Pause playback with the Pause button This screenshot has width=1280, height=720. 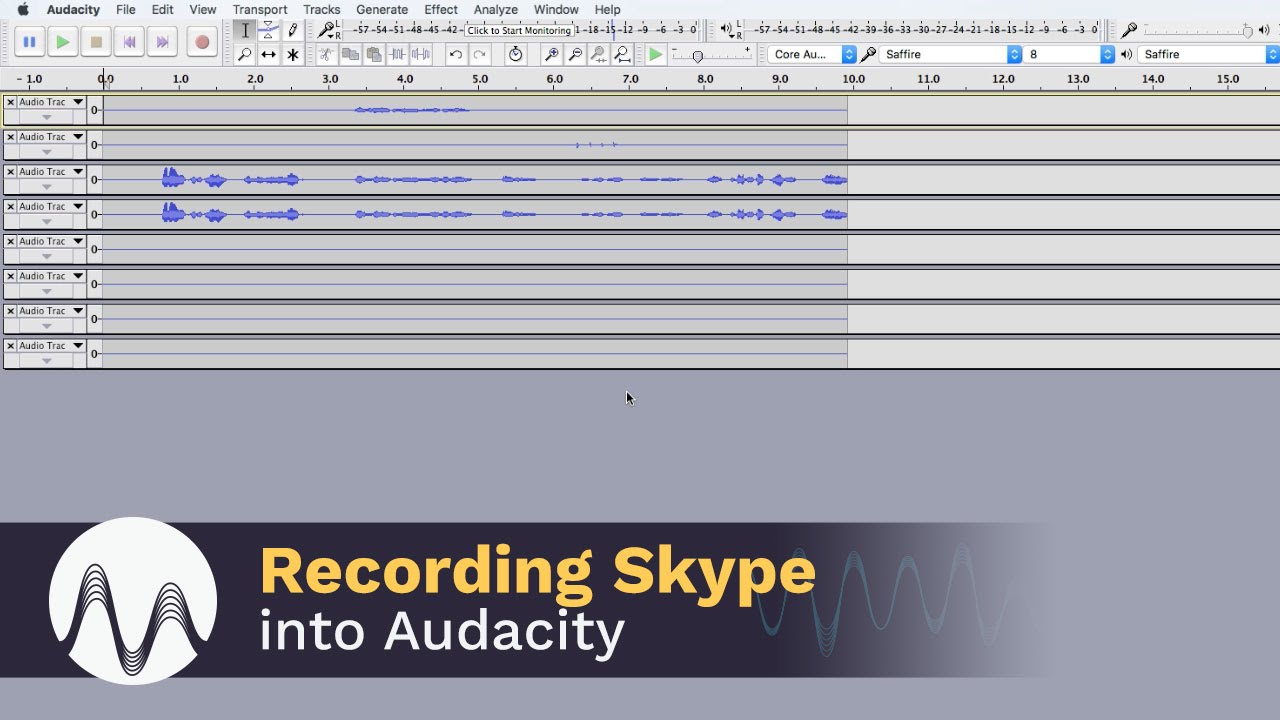point(28,41)
